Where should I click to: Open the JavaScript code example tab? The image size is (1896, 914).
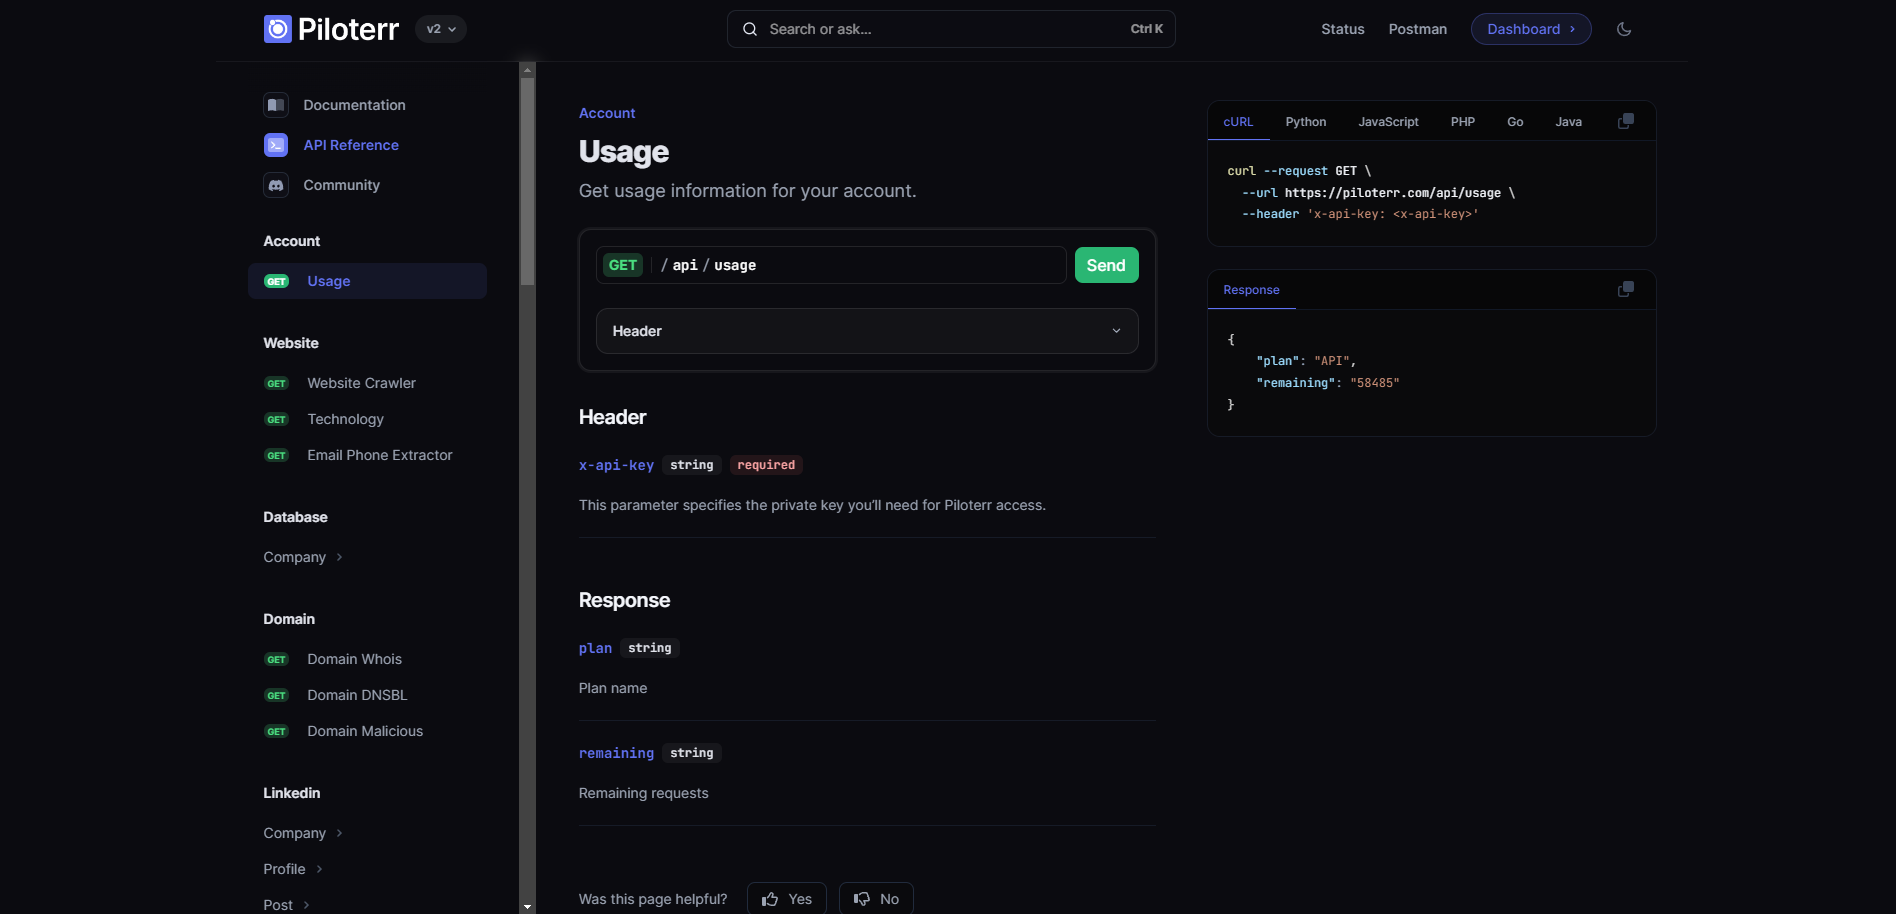coord(1388,121)
